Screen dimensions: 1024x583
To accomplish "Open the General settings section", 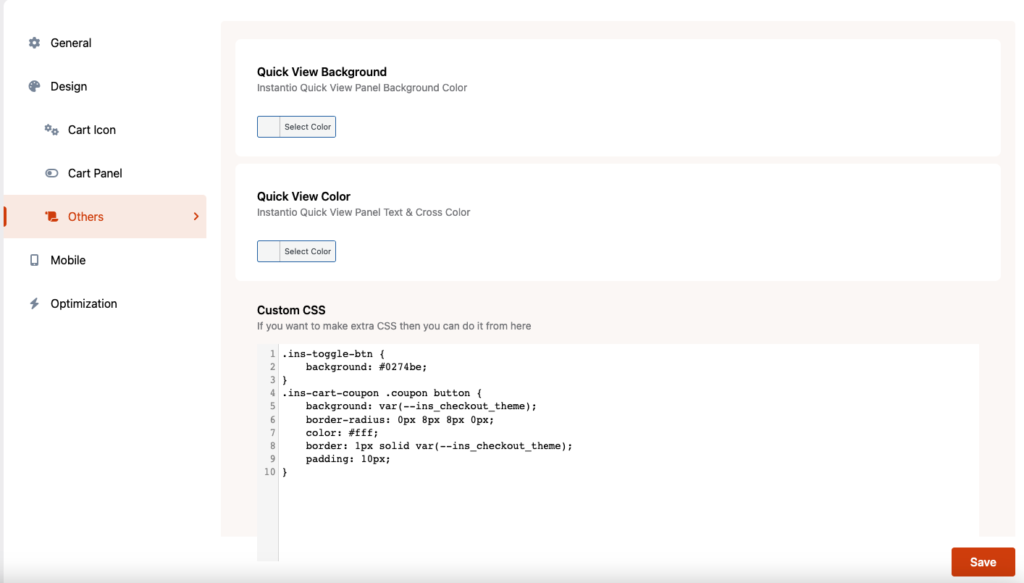I will pyautogui.click(x=71, y=42).
